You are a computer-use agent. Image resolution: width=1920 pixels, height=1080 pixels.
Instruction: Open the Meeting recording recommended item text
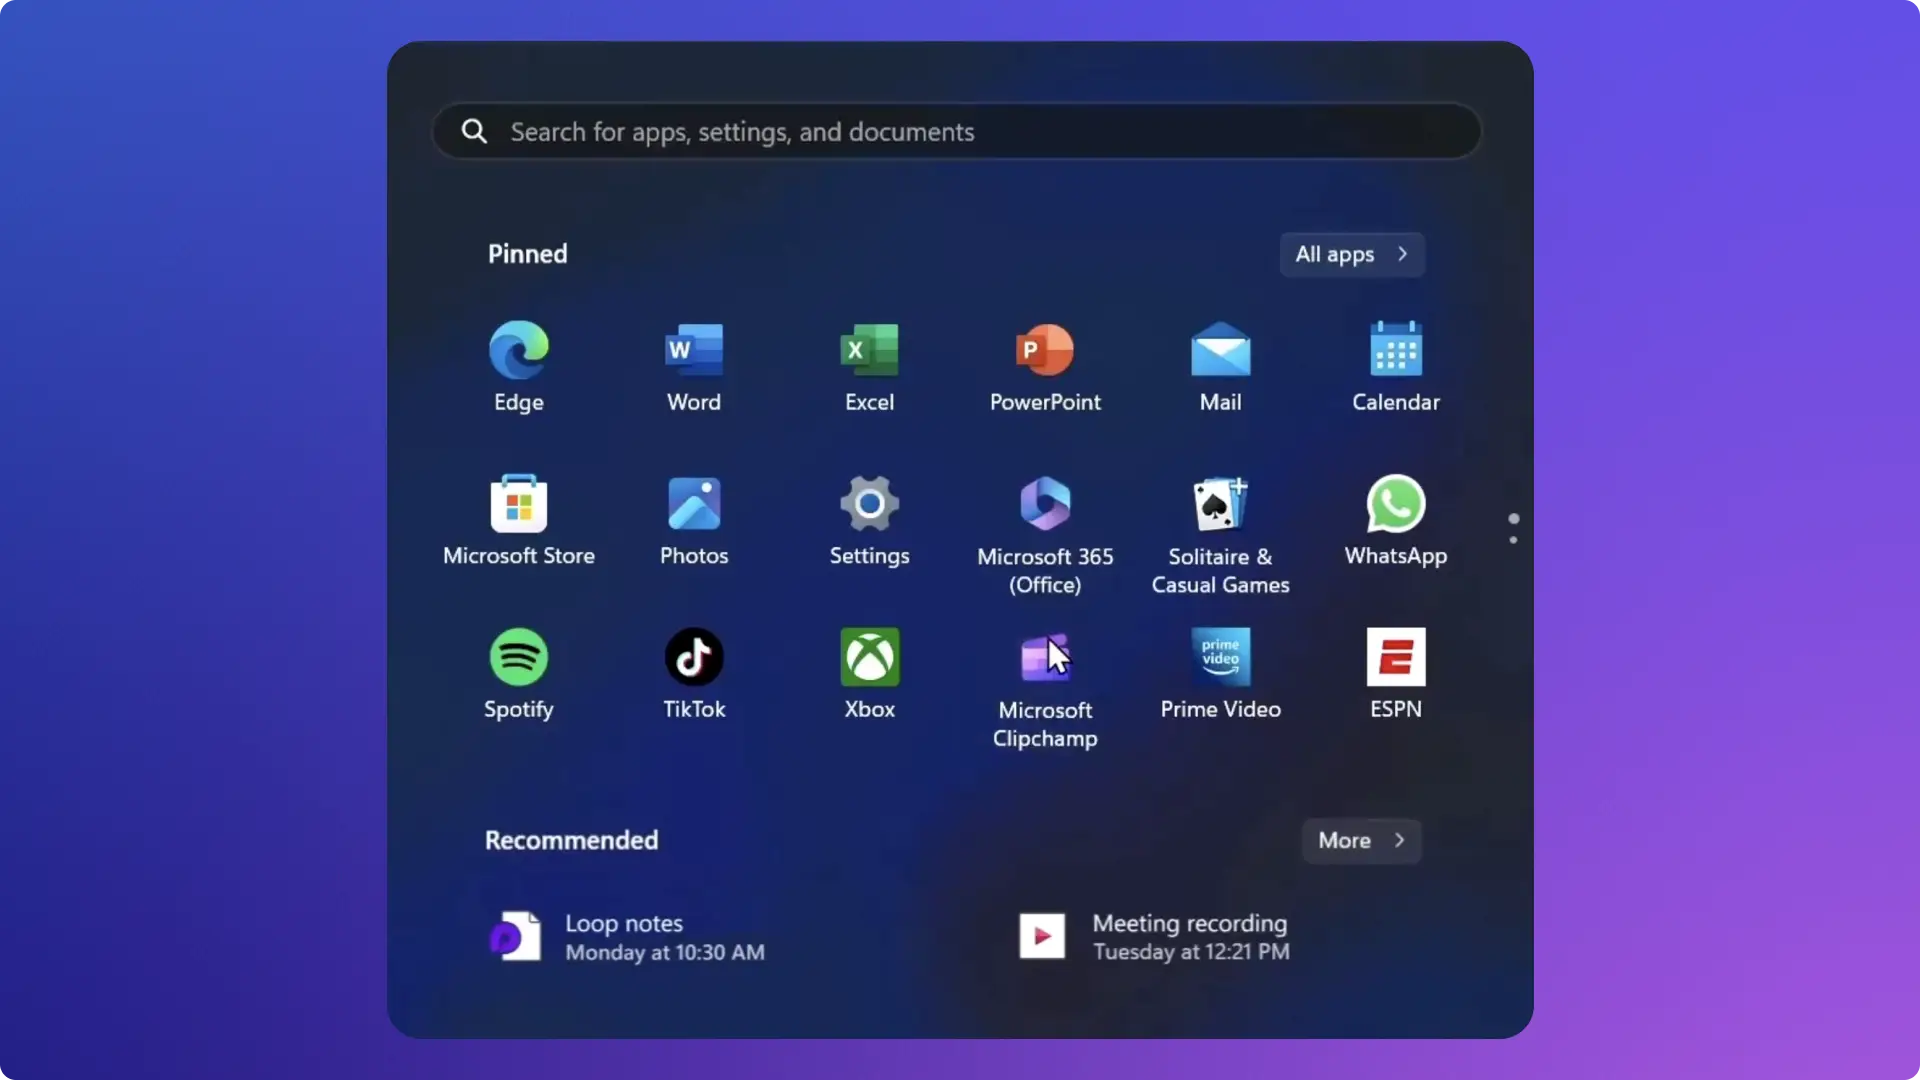pos(1189,923)
